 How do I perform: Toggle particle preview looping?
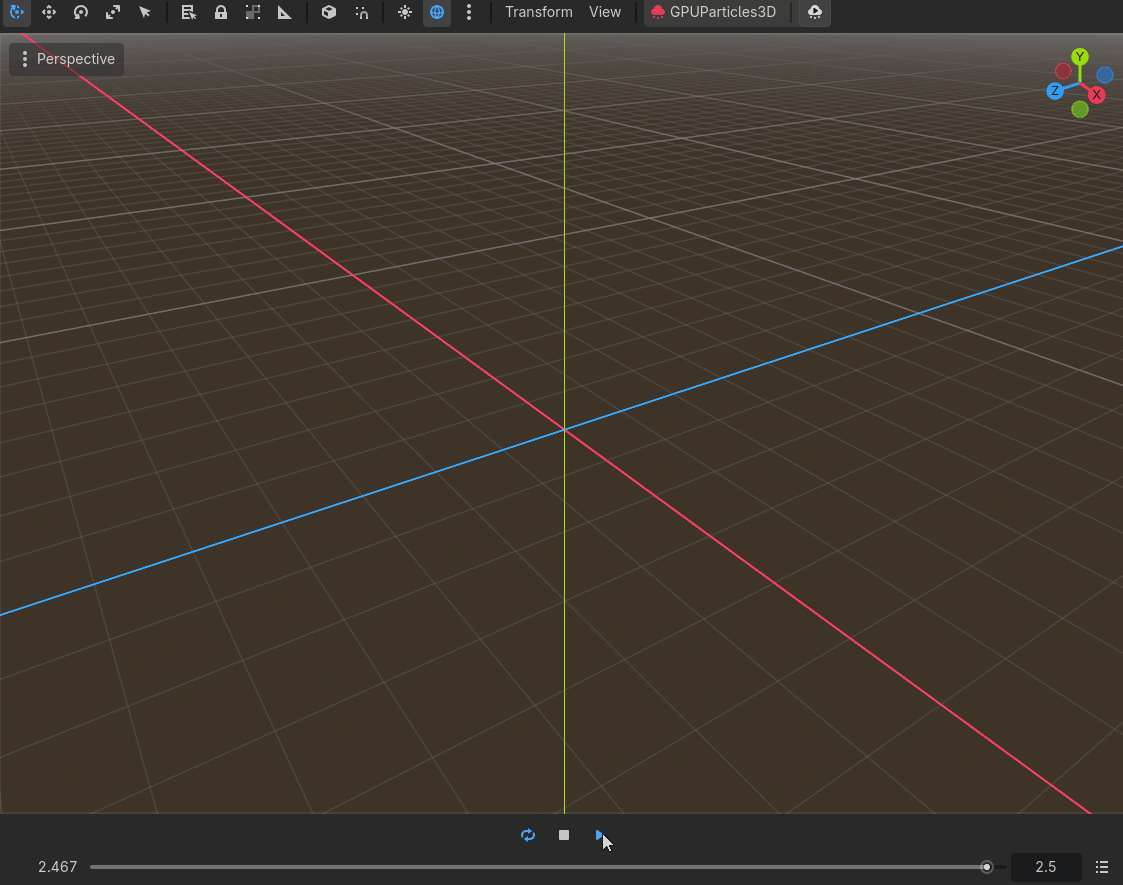point(528,835)
